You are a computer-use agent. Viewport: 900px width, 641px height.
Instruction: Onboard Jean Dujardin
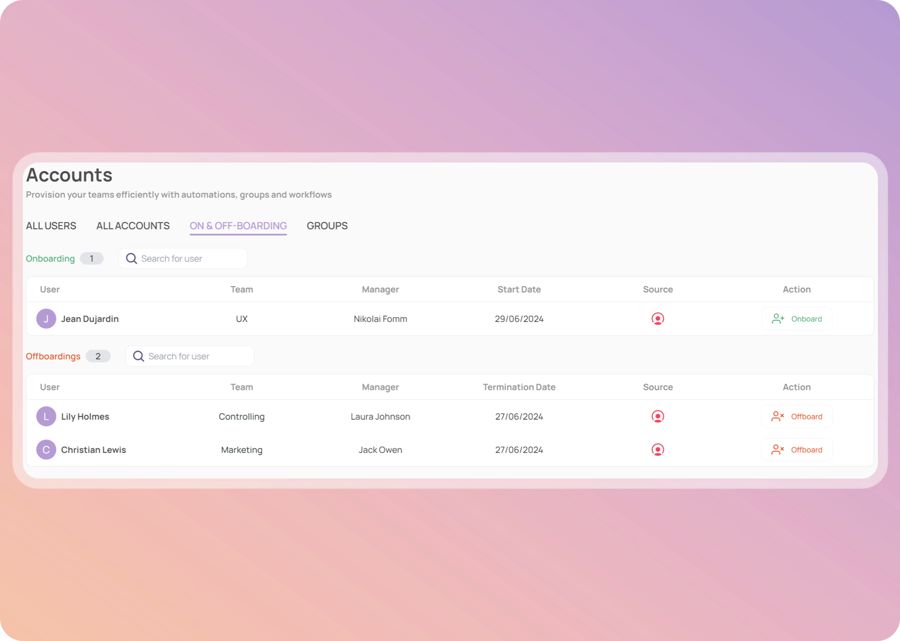(x=797, y=319)
